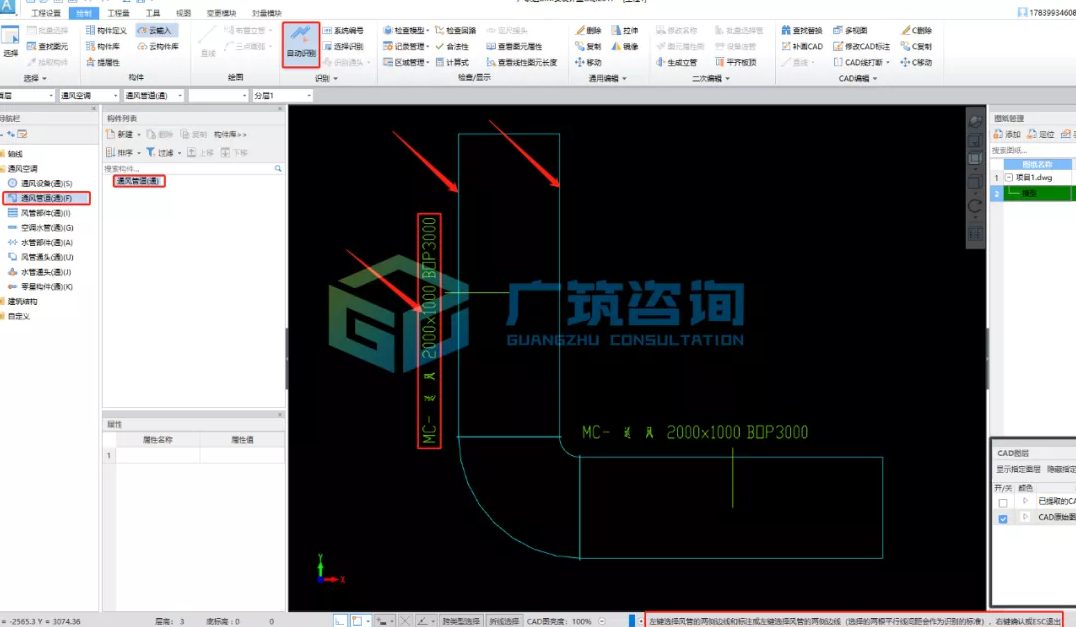
Task: Click 系统编号 system numbering tool
Action: tap(343, 30)
